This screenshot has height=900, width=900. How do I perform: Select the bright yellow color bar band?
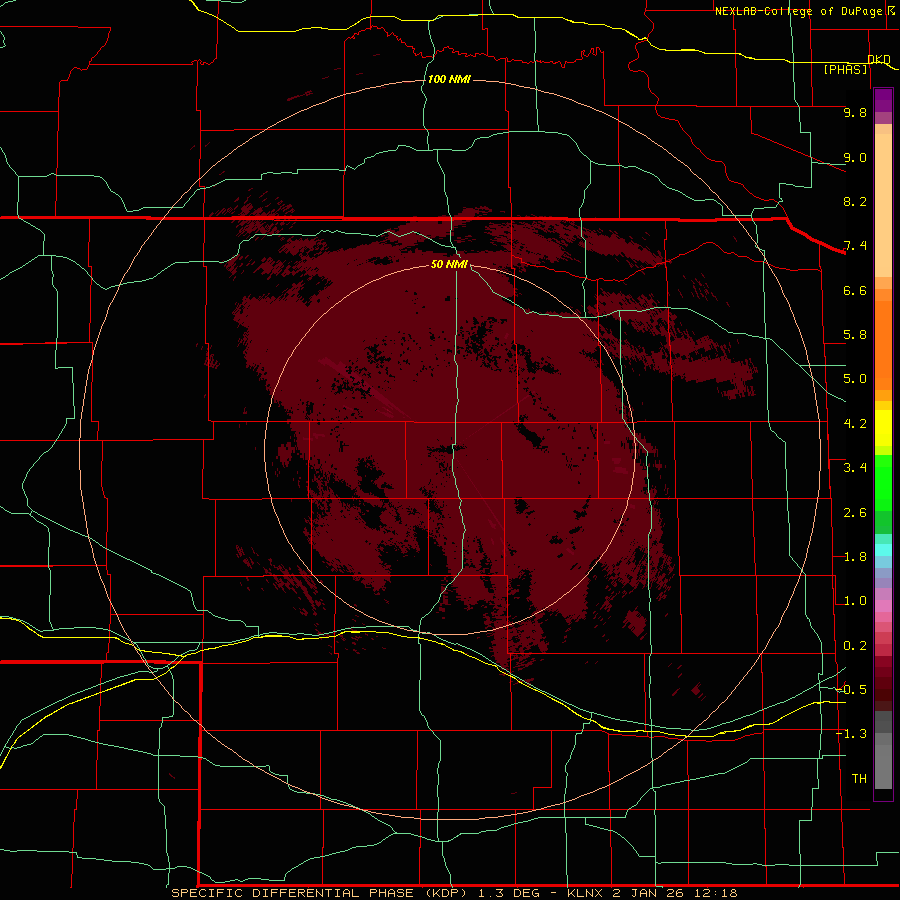tap(883, 428)
